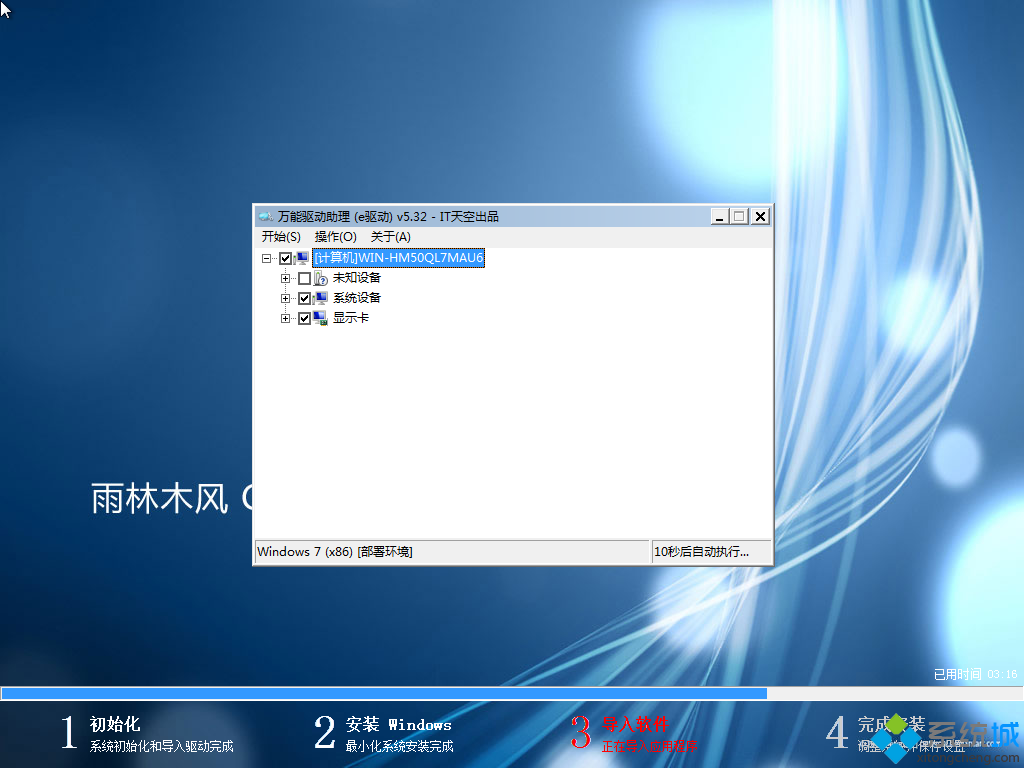The height and width of the screenshot is (768, 1024).
Task: Expand the 系统设备 tree node
Action: click(286, 298)
